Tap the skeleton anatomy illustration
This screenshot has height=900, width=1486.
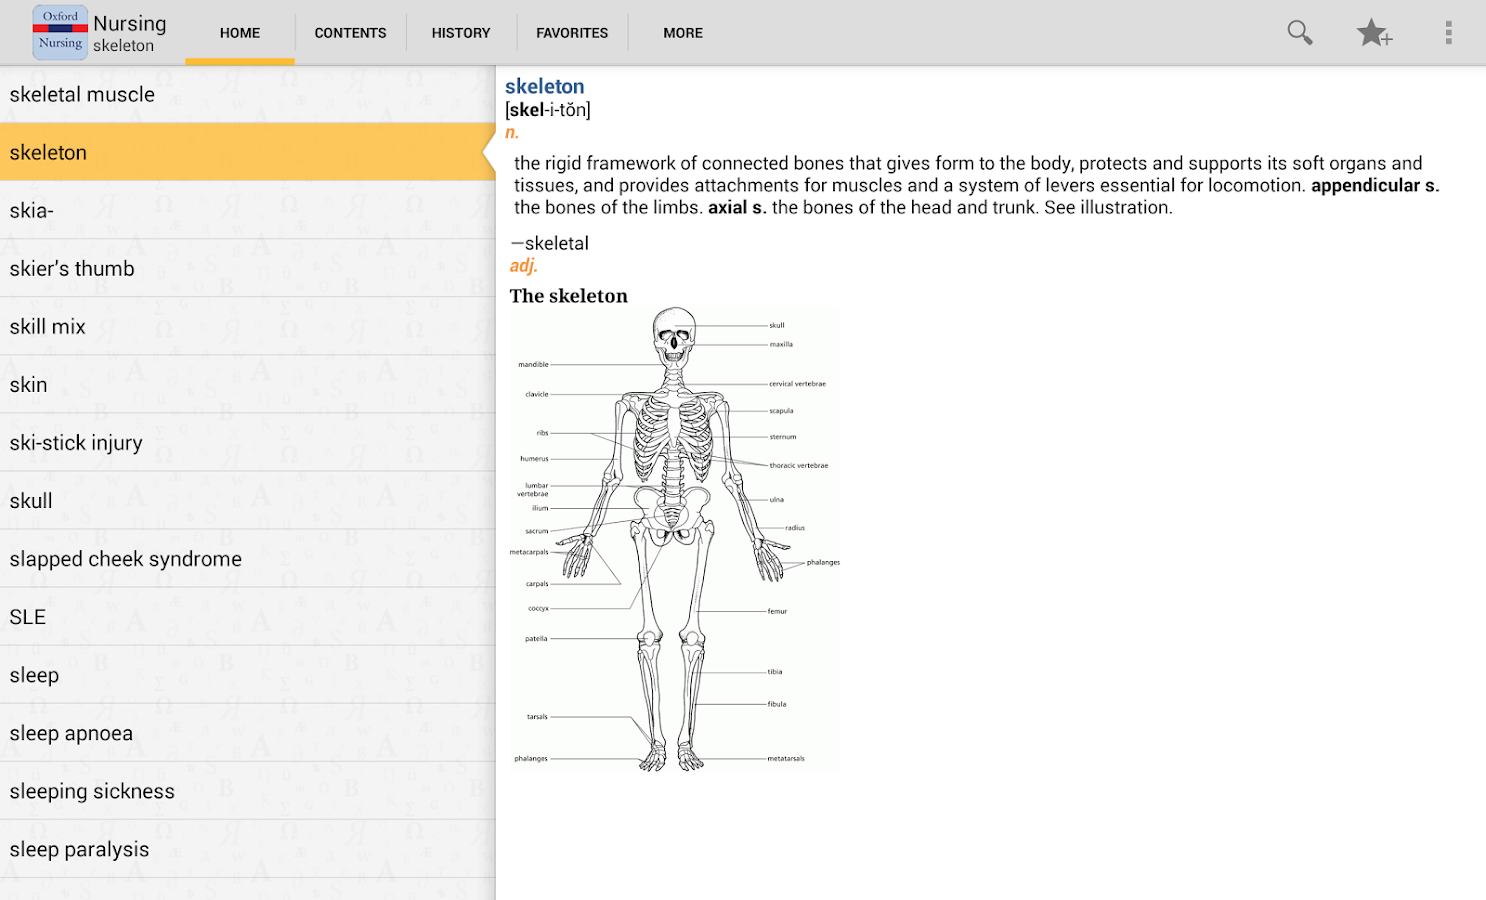674,538
